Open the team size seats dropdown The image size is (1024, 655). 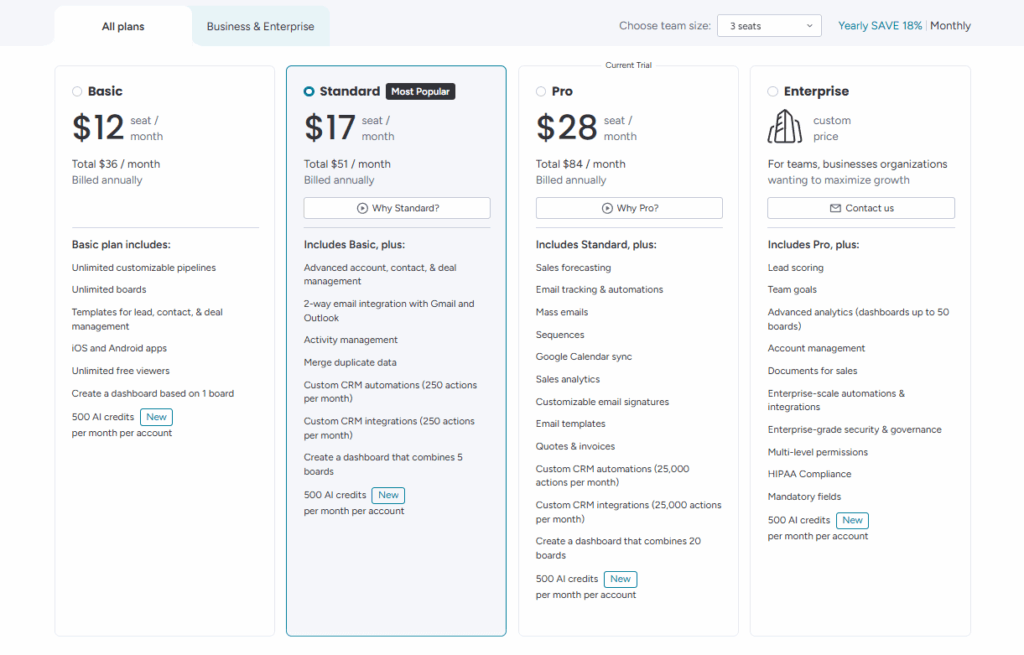(768, 26)
